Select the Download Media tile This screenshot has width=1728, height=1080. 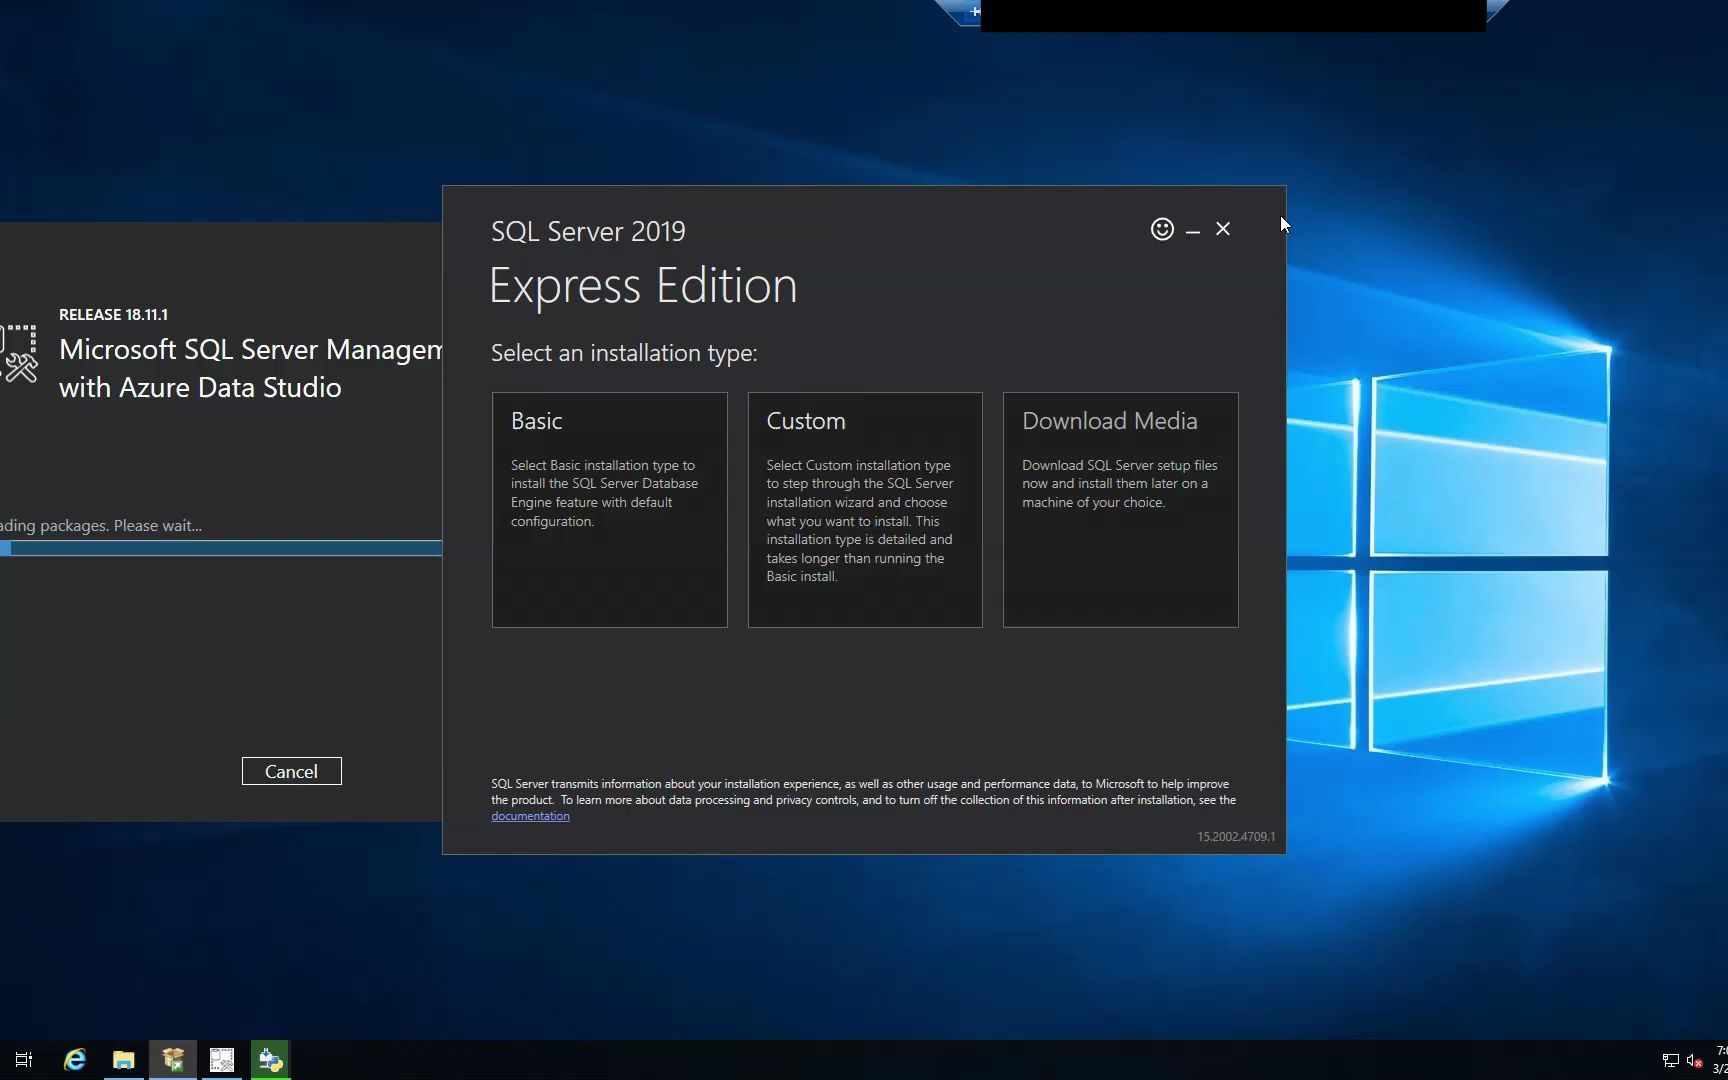coord(1120,510)
